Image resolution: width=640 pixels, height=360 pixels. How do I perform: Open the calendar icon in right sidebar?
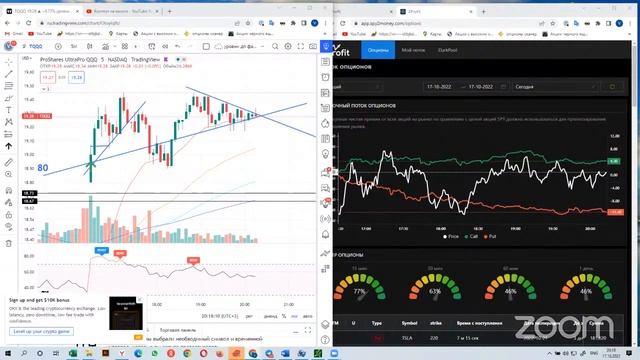325,139
